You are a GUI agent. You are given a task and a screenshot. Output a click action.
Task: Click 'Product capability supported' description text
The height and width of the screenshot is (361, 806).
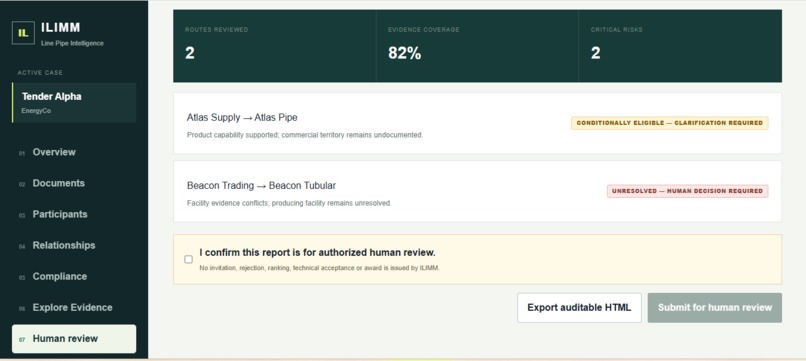point(305,135)
